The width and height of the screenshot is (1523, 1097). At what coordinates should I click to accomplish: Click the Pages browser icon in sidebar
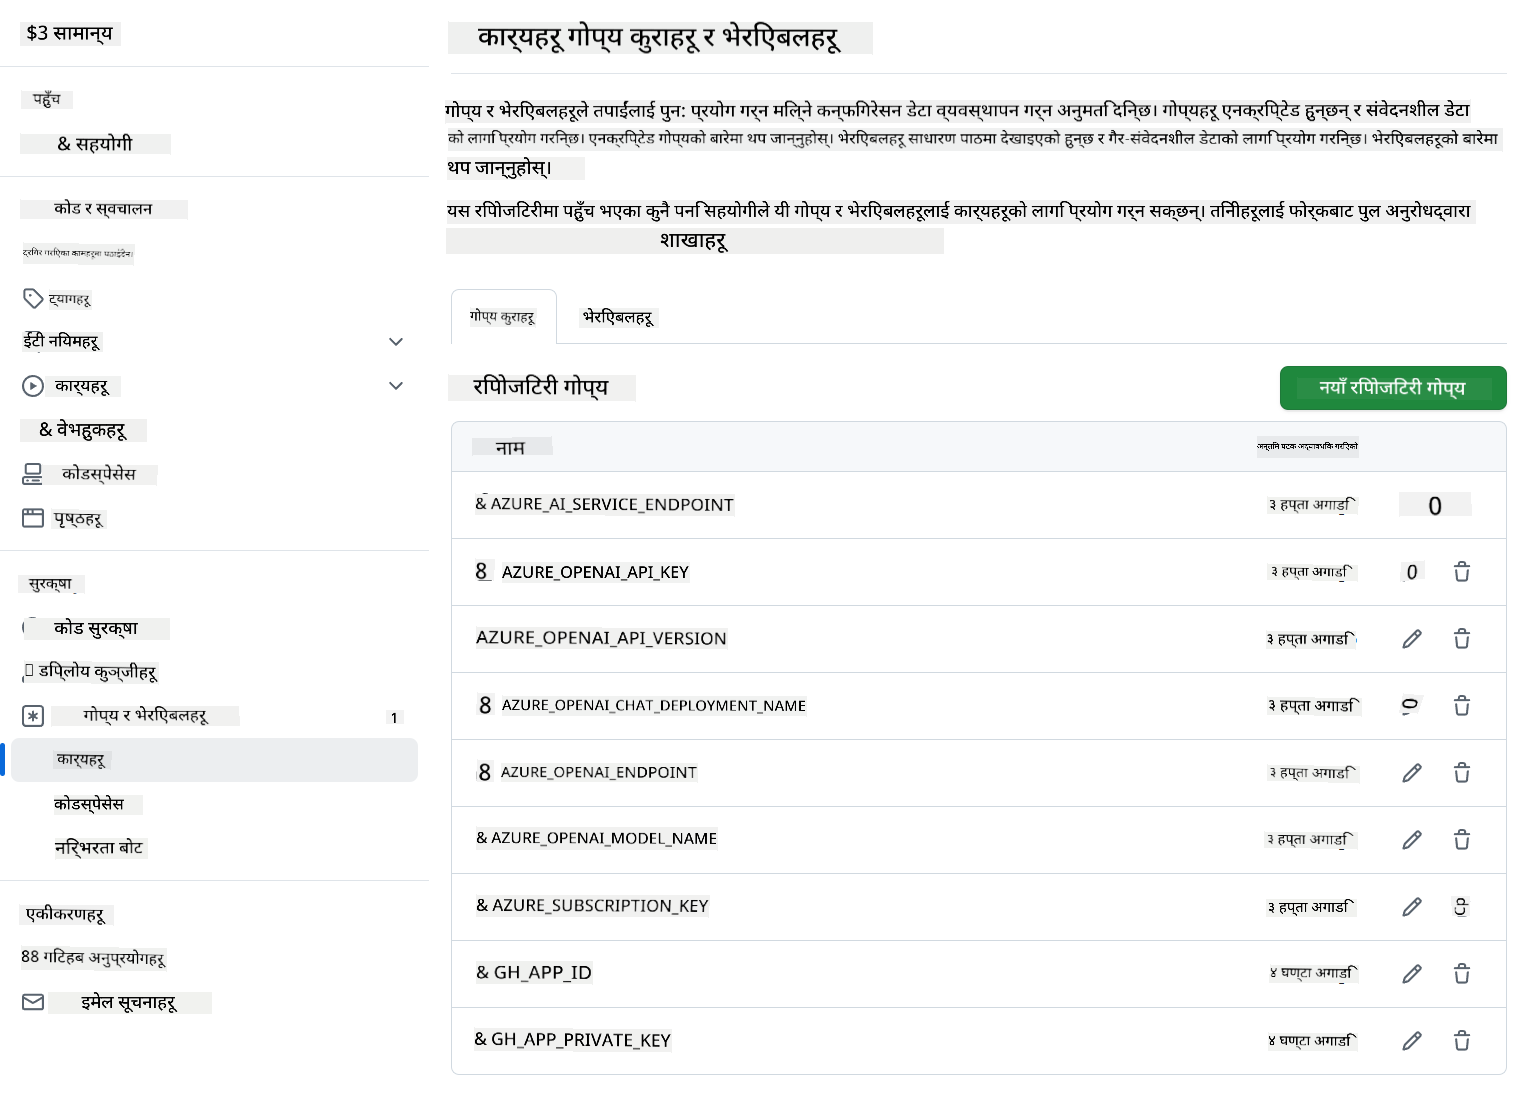33,518
